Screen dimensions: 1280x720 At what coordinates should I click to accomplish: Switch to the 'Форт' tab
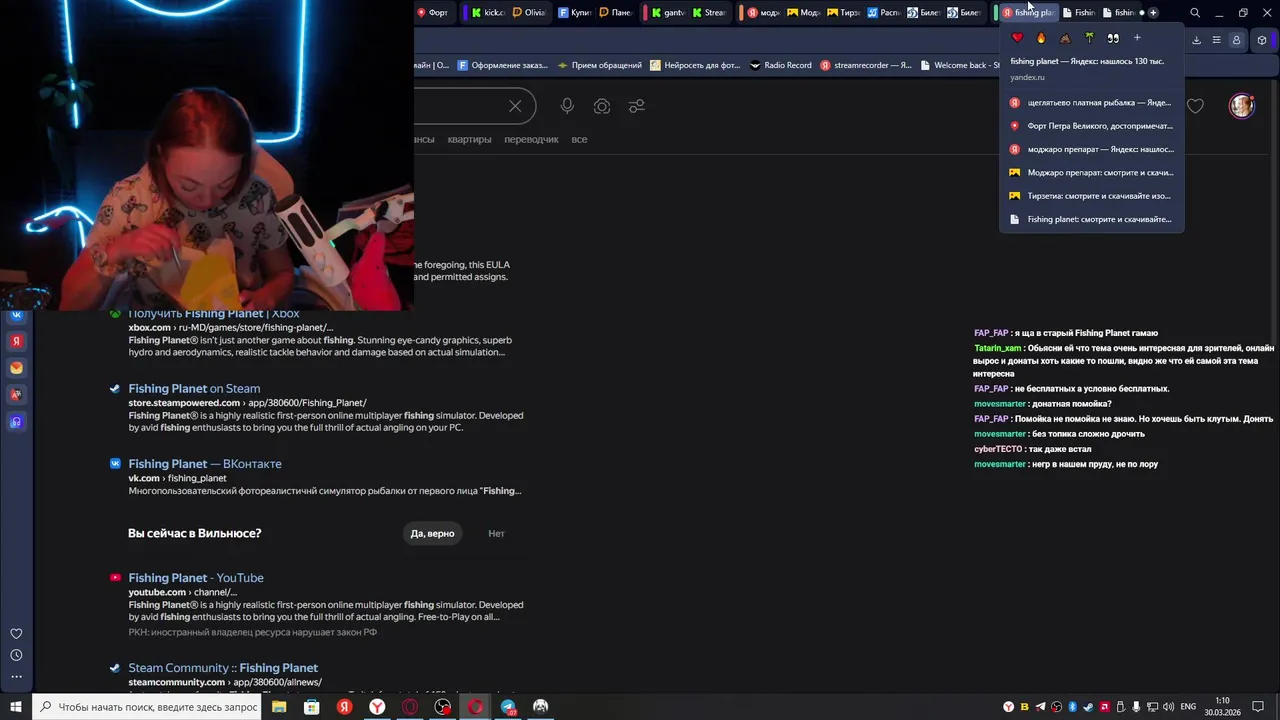(x=432, y=13)
